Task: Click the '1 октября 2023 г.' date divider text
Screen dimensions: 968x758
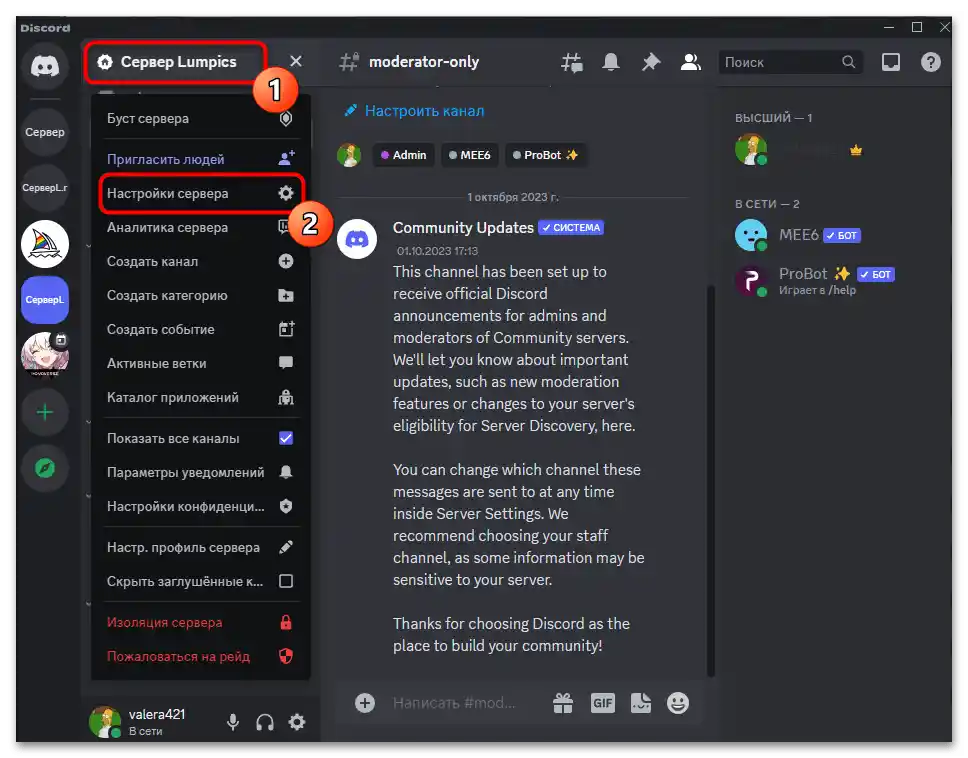Action: coord(512,198)
